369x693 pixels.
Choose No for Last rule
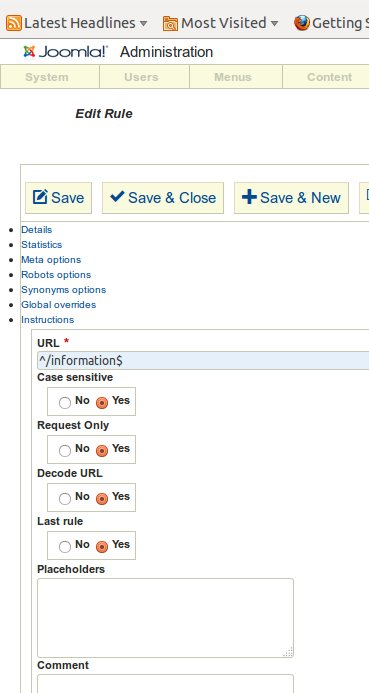click(65, 547)
